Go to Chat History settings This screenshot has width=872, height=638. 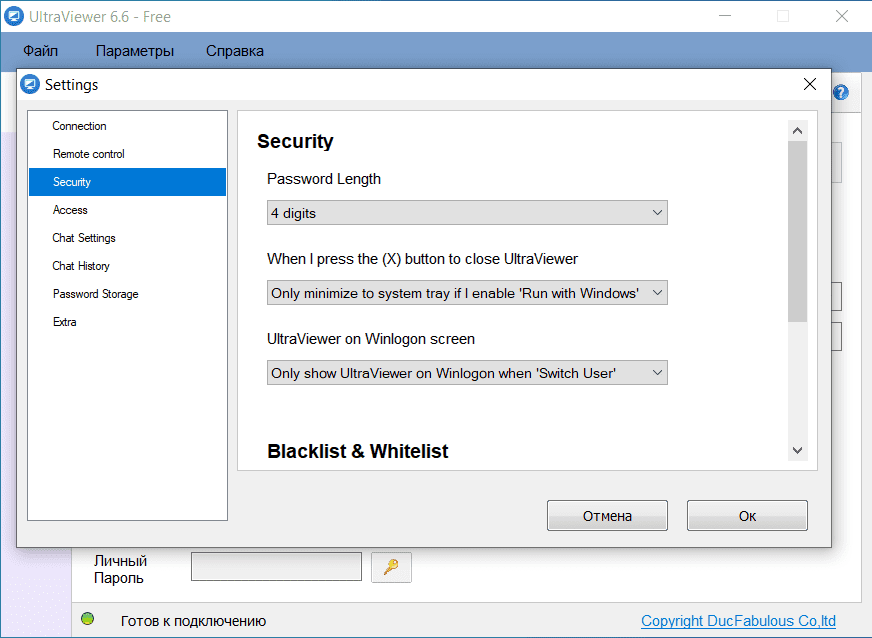point(81,266)
